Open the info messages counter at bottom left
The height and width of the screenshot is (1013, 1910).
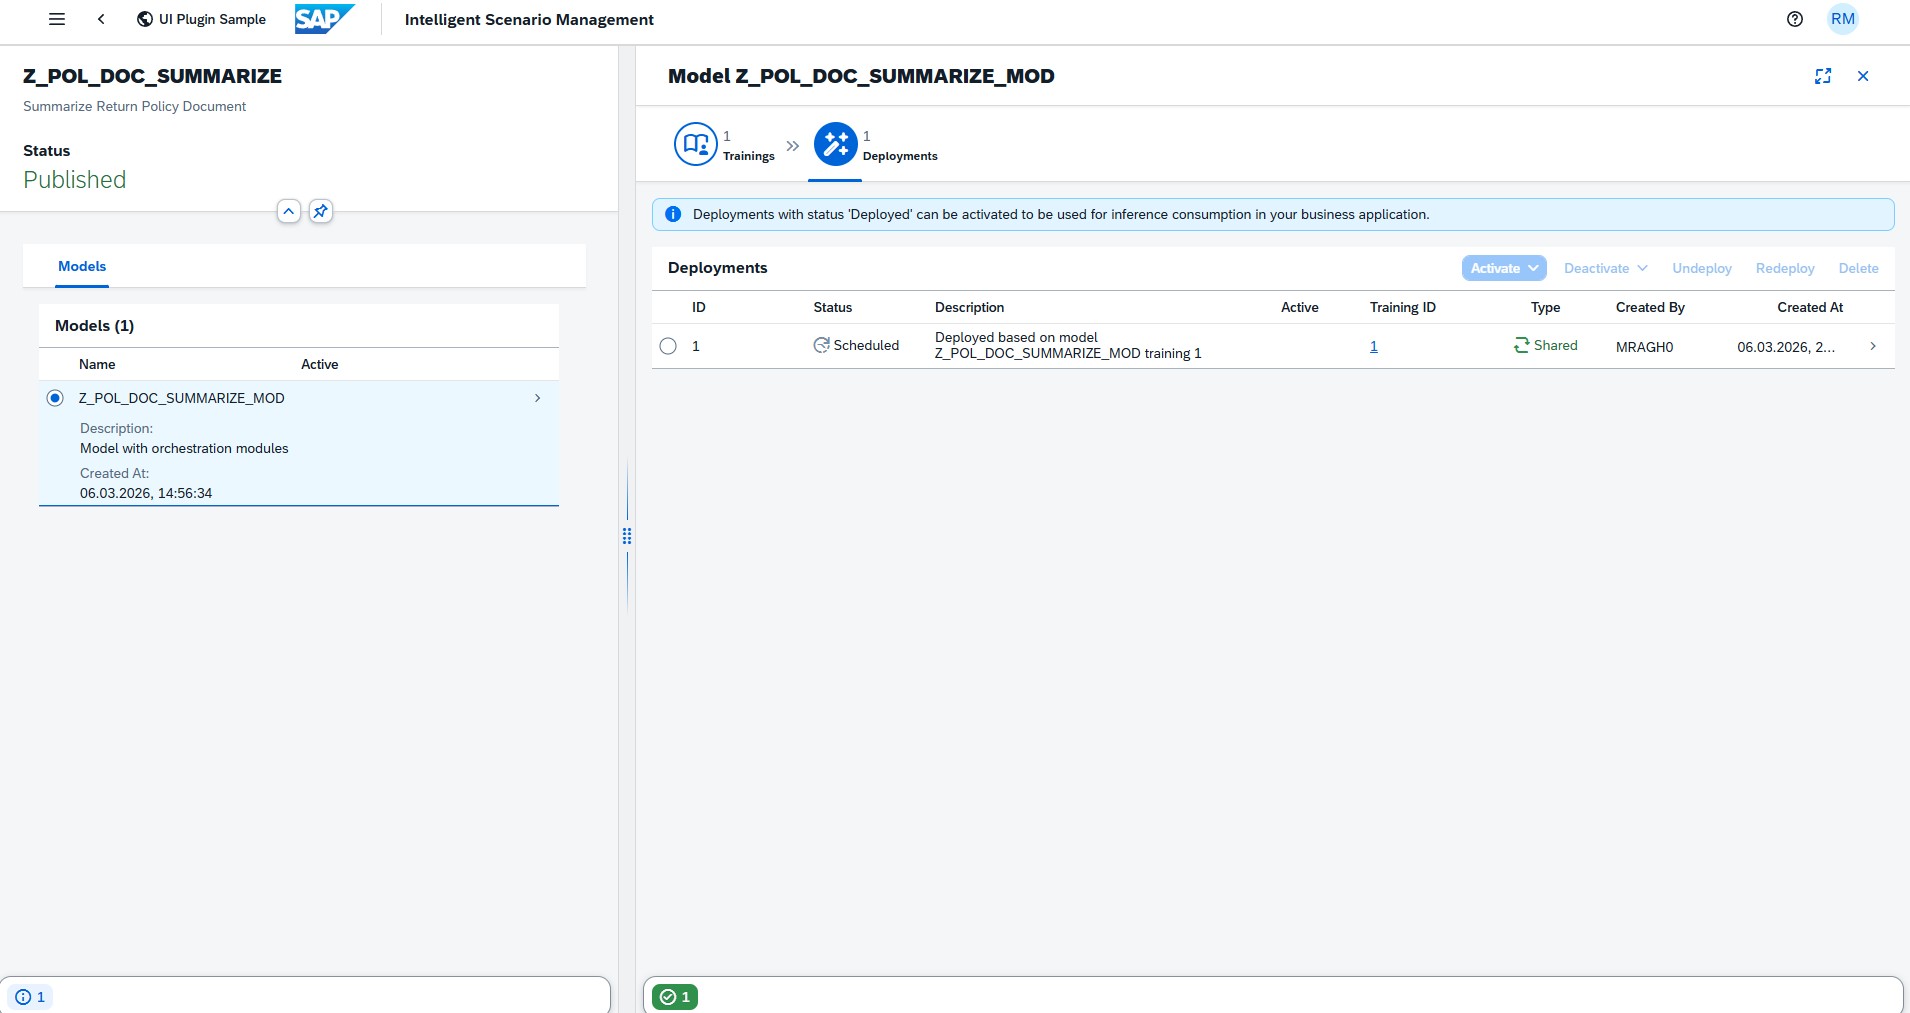30,997
